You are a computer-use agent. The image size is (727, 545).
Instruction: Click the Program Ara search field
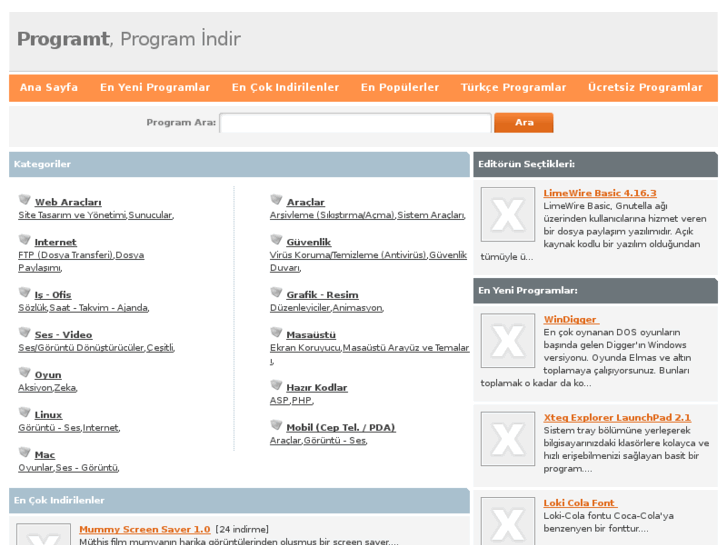355,123
